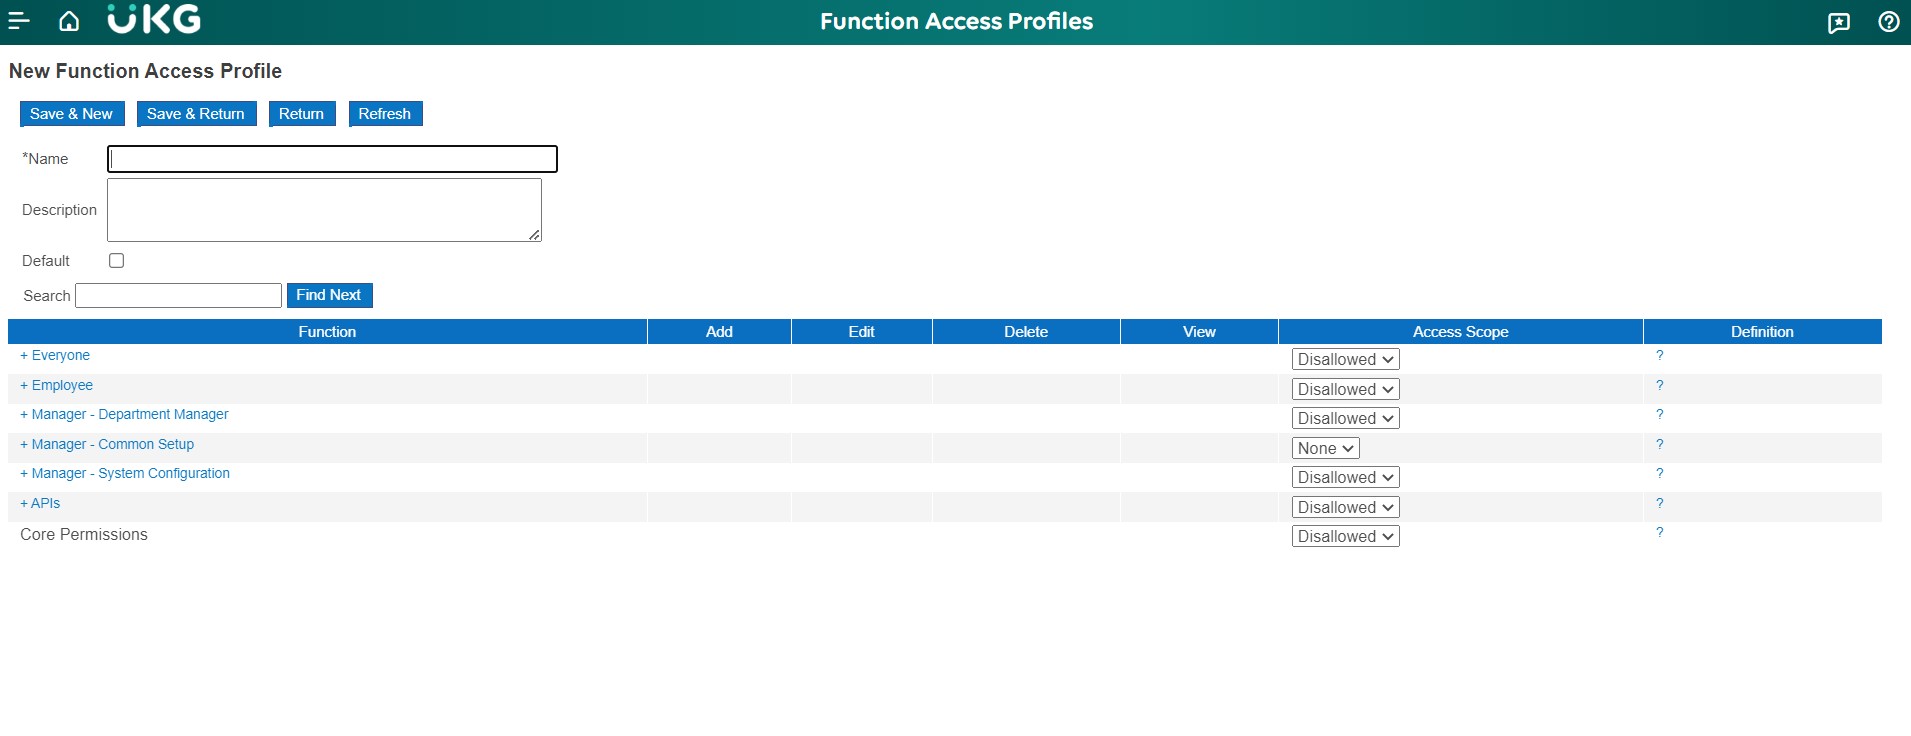Open Manager - Common Setup None dropdown
The height and width of the screenshot is (736, 1911).
[x=1325, y=448]
